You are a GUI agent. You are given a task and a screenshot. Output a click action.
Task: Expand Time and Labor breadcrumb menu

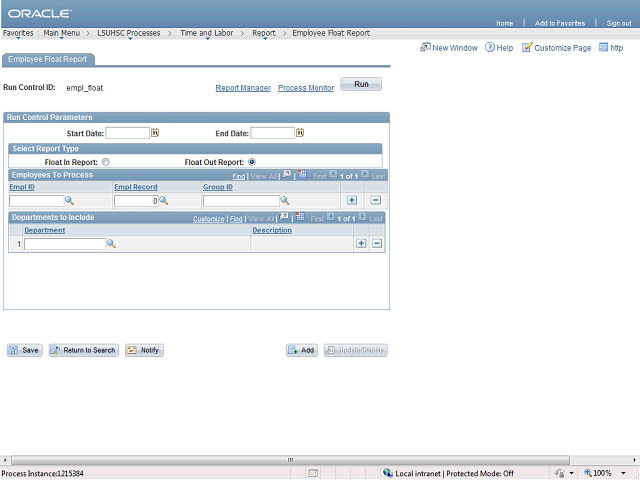click(207, 33)
